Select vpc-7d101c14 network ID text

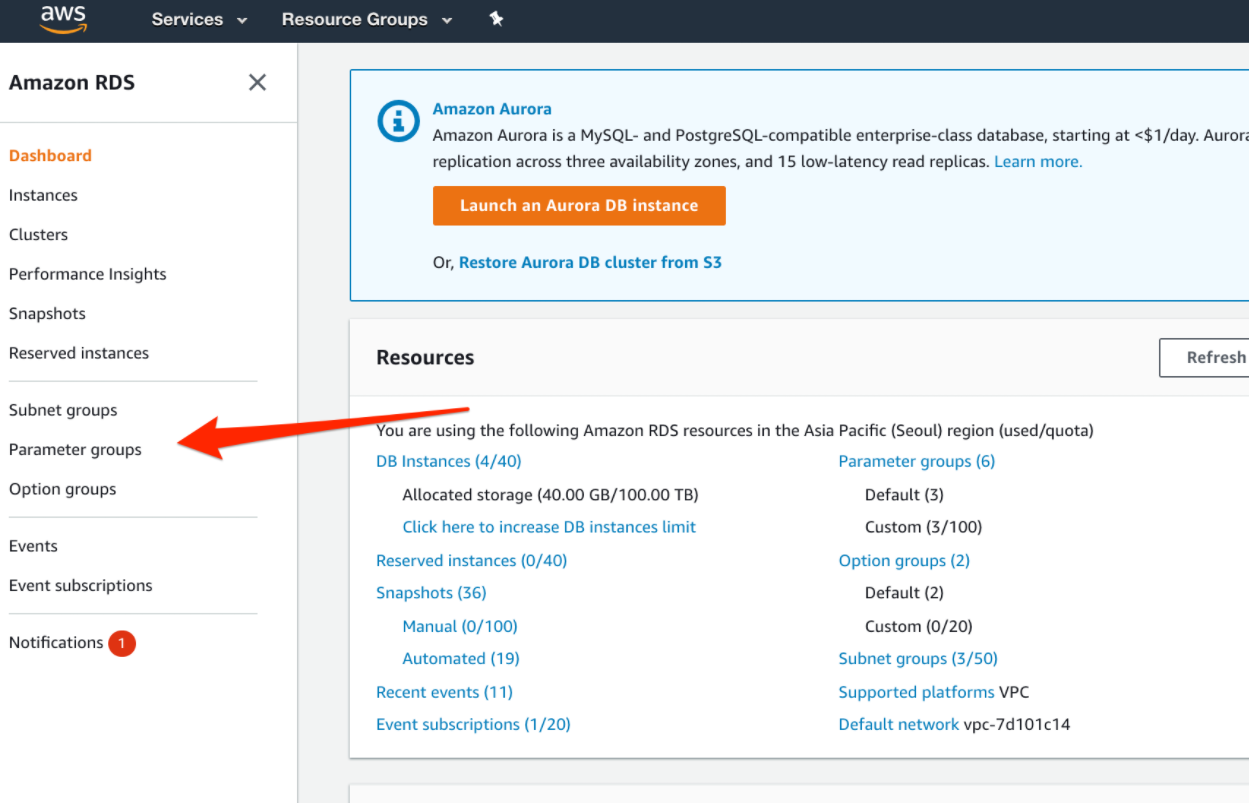pyautogui.click(x=1017, y=725)
